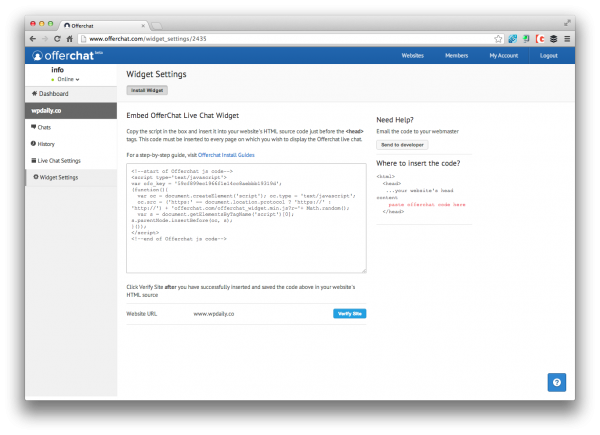Viewport: 600px width, 435px height.
Task: Select the wpdaily.co site in sidebar
Action: [x=71, y=111]
